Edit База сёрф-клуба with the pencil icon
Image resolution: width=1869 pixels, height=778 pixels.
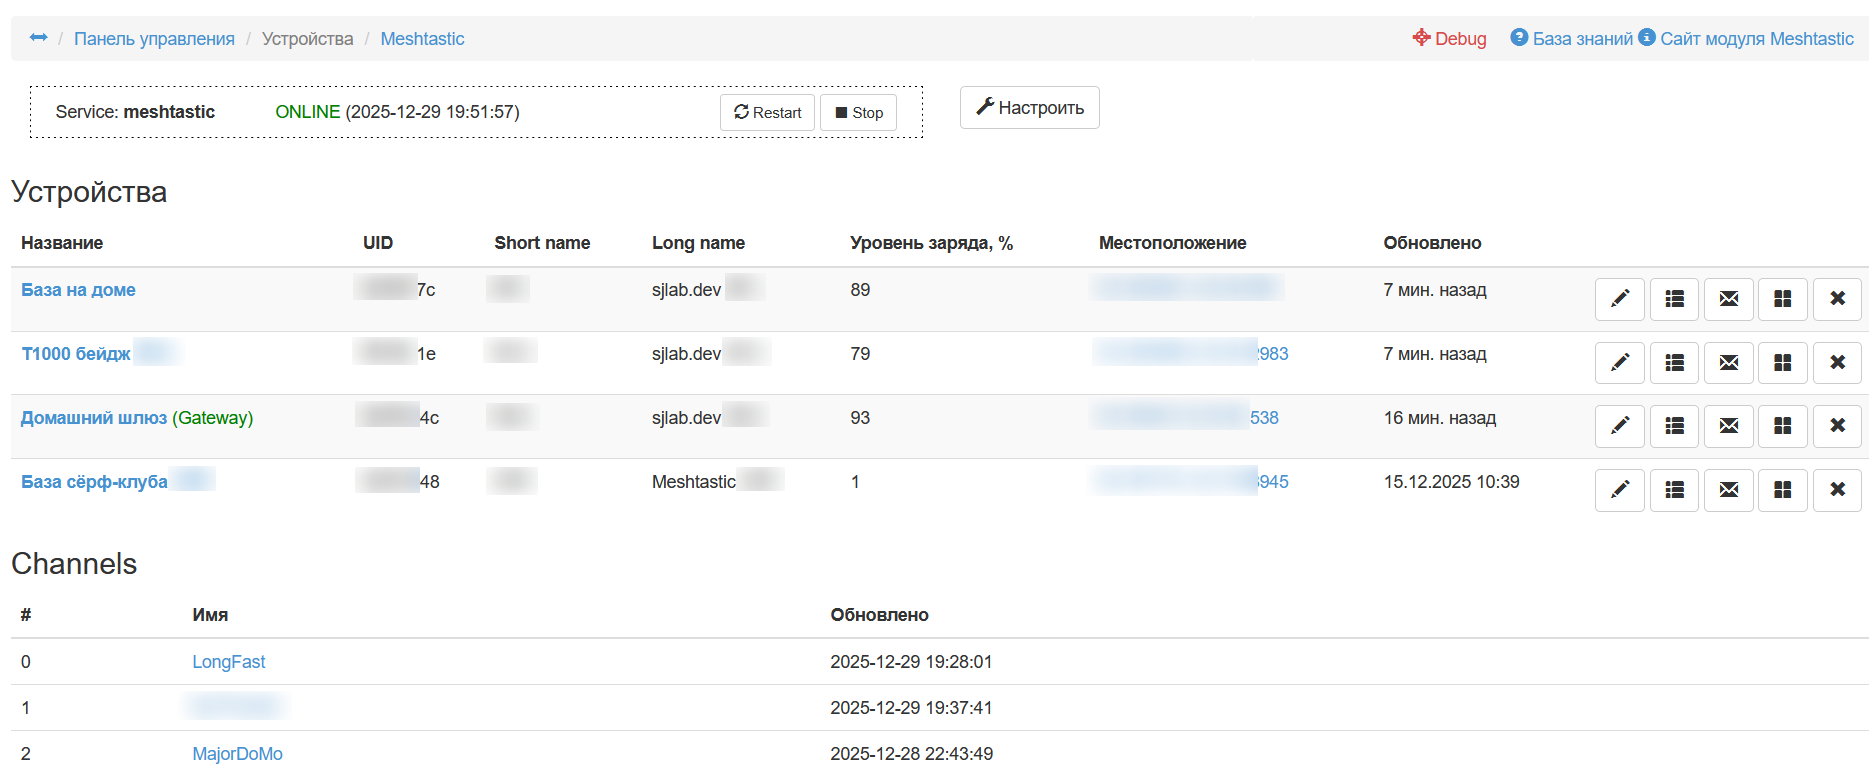coord(1619,491)
